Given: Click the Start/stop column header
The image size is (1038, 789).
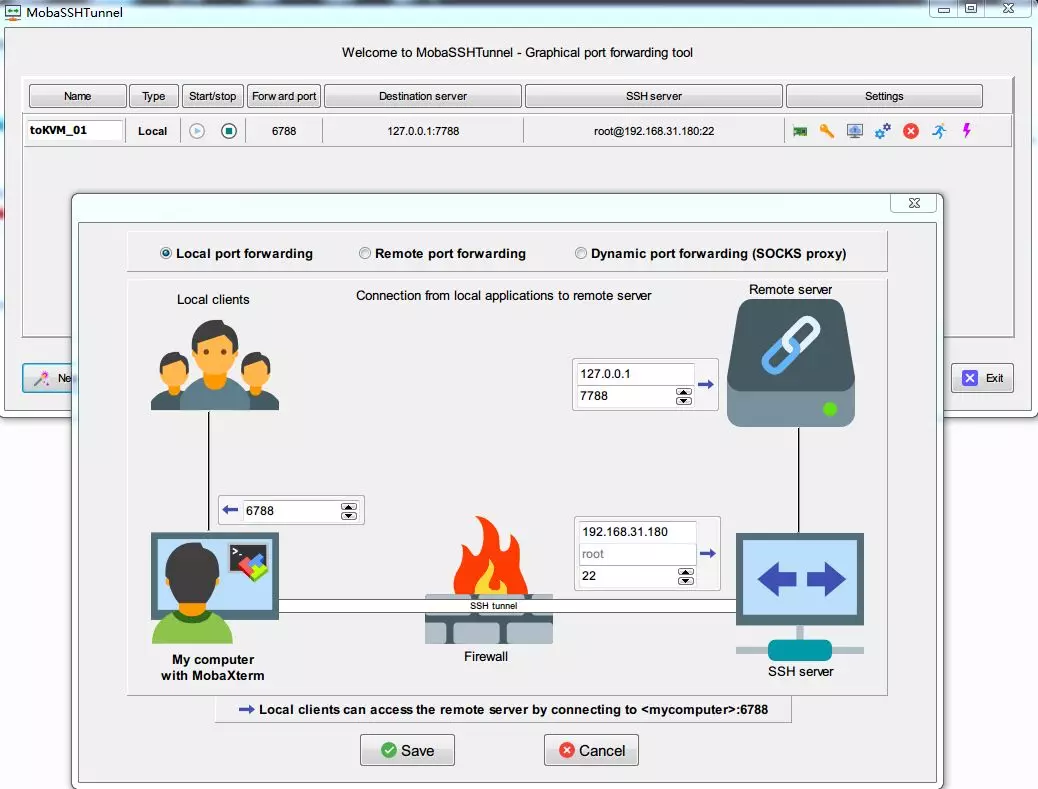Looking at the screenshot, I should click(212, 96).
